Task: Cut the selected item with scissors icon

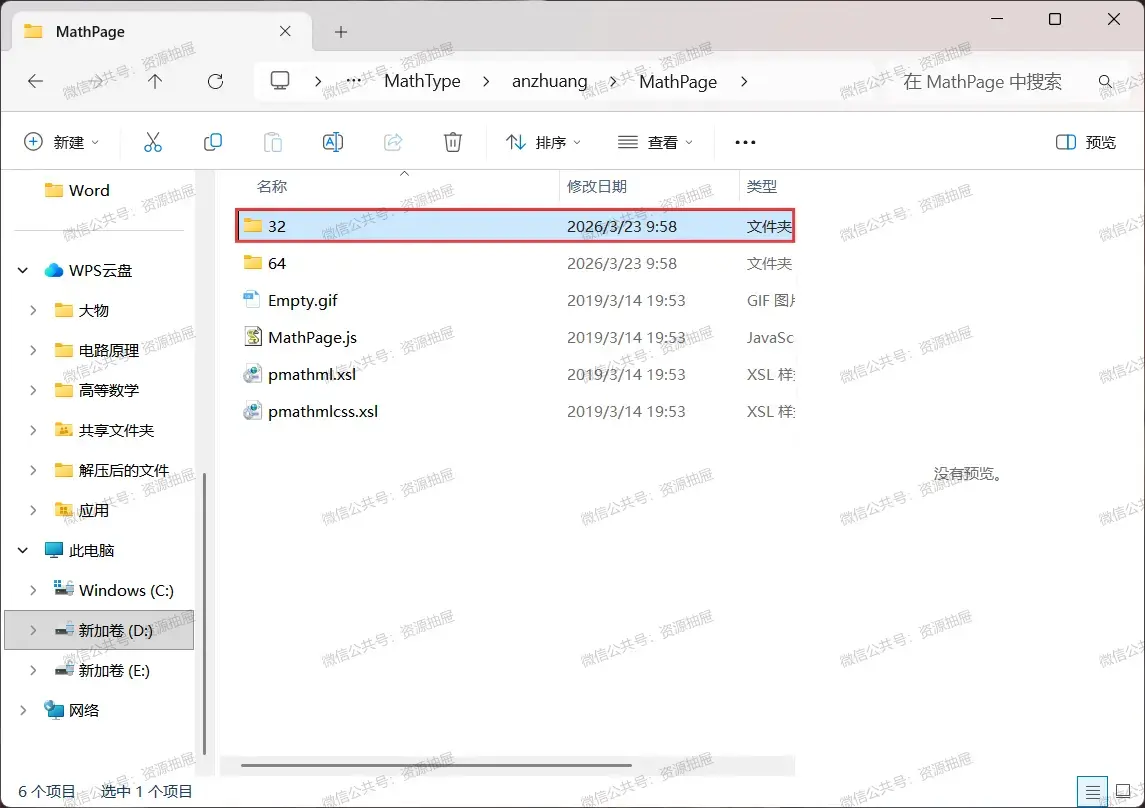Action: [x=153, y=142]
